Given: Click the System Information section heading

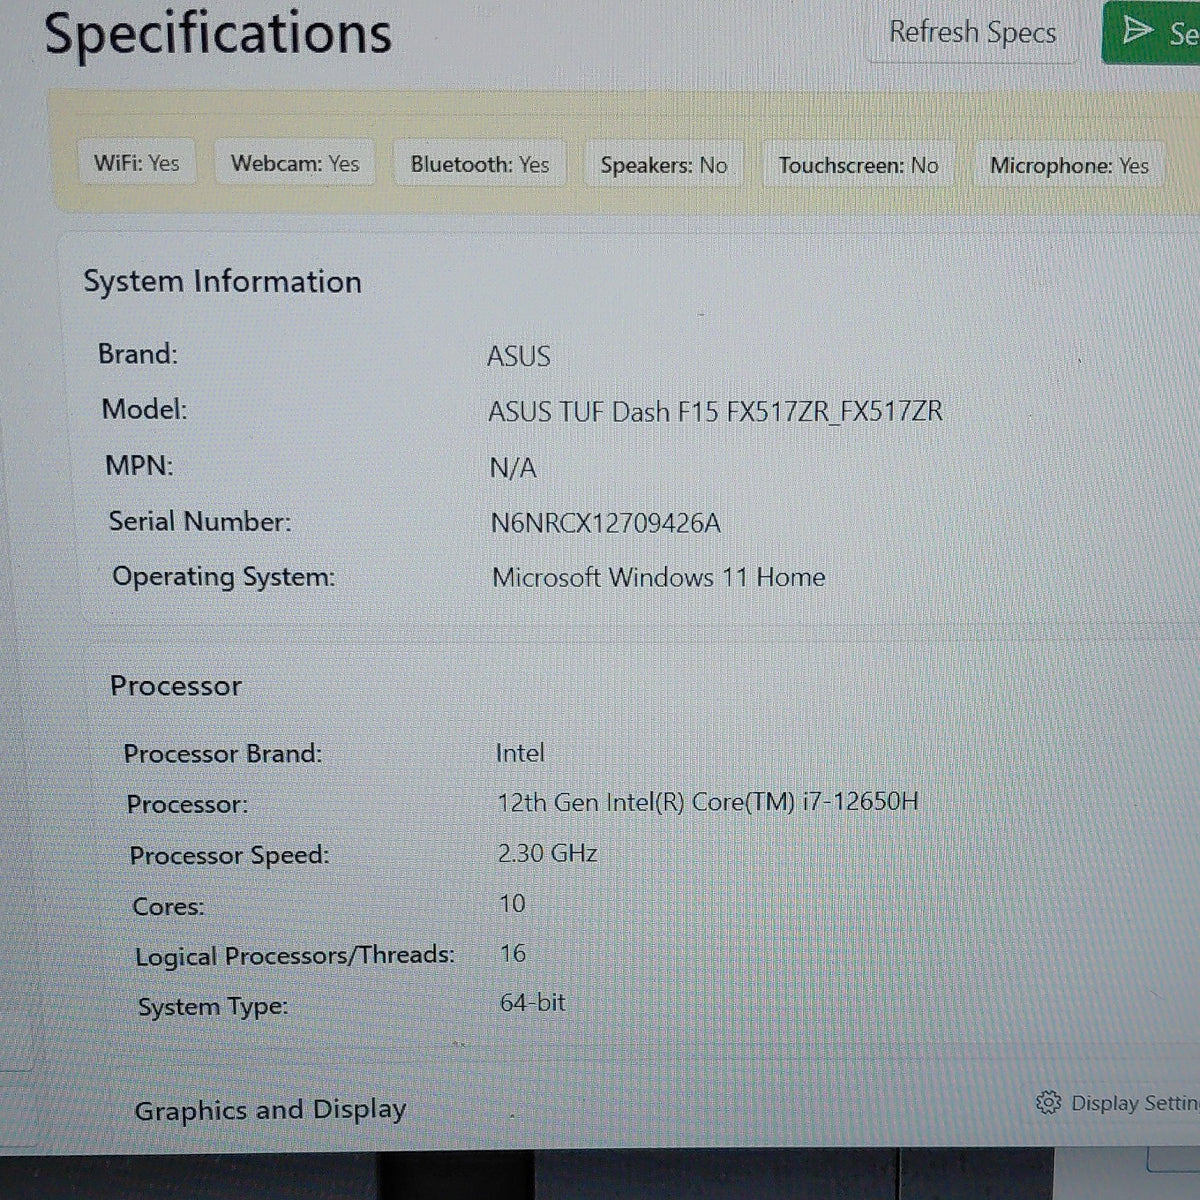Looking at the screenshot, I should pos(222,282).
